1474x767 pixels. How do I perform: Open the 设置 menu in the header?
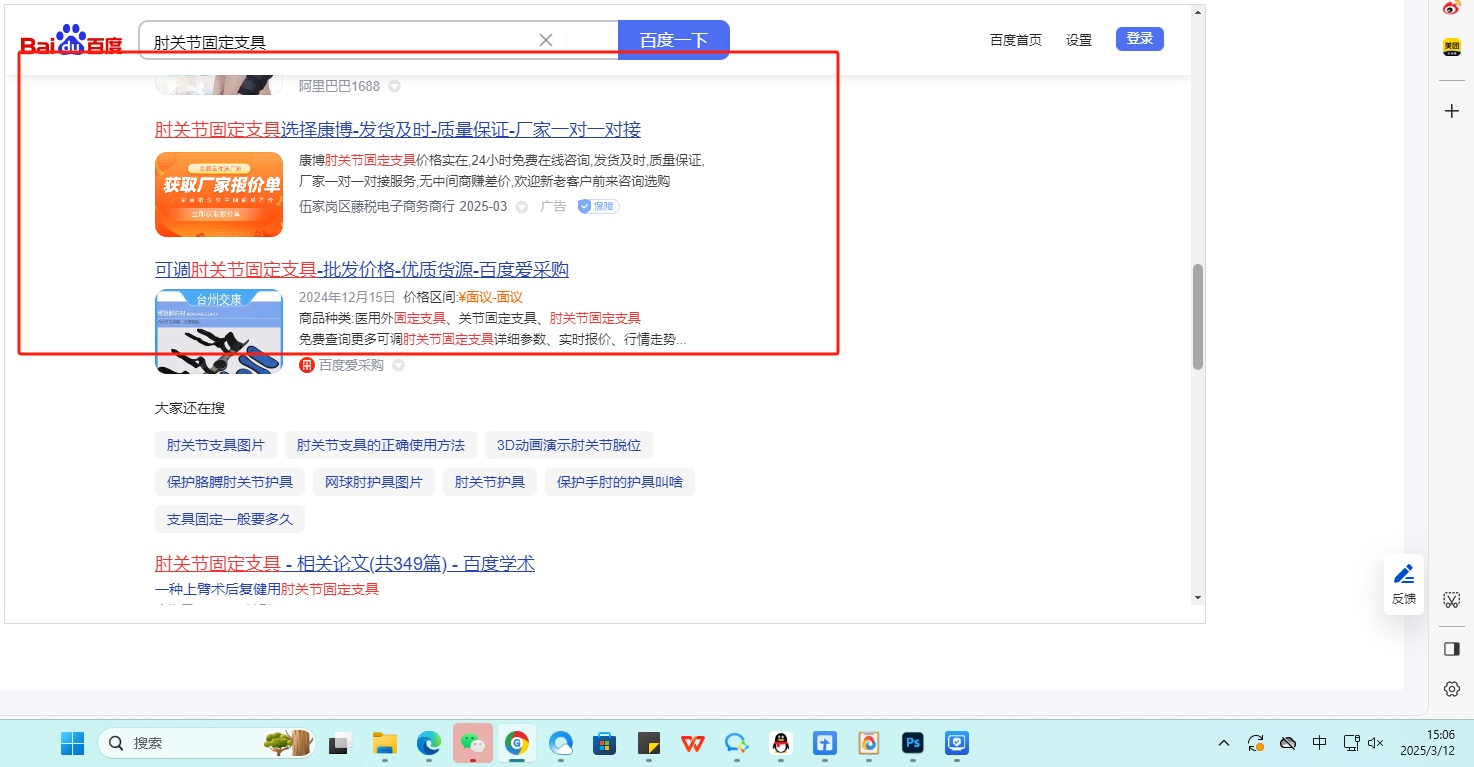1079,40
